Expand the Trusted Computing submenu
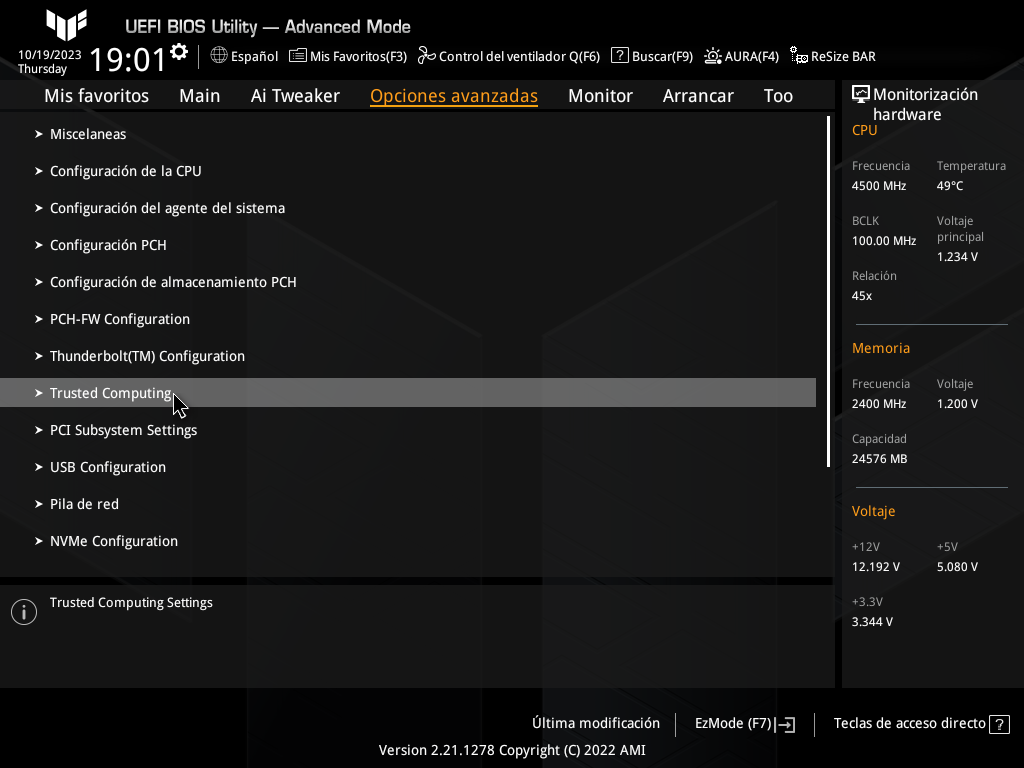Viewport: 1024px width, 768px height. tap(111, 393)
